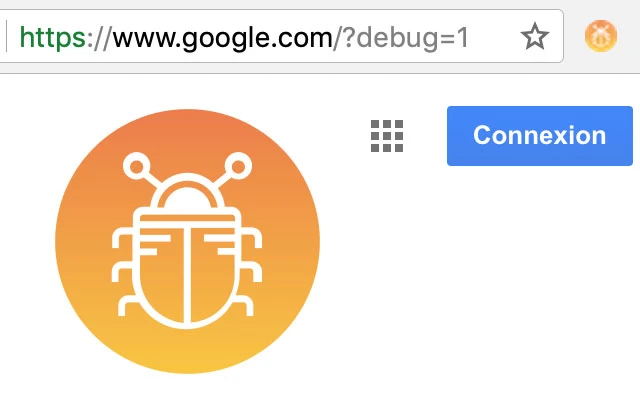The width and height of the screenshot is (640, 400).
Task: Click the white head dome of the bug logo
Action: point(187,191)
